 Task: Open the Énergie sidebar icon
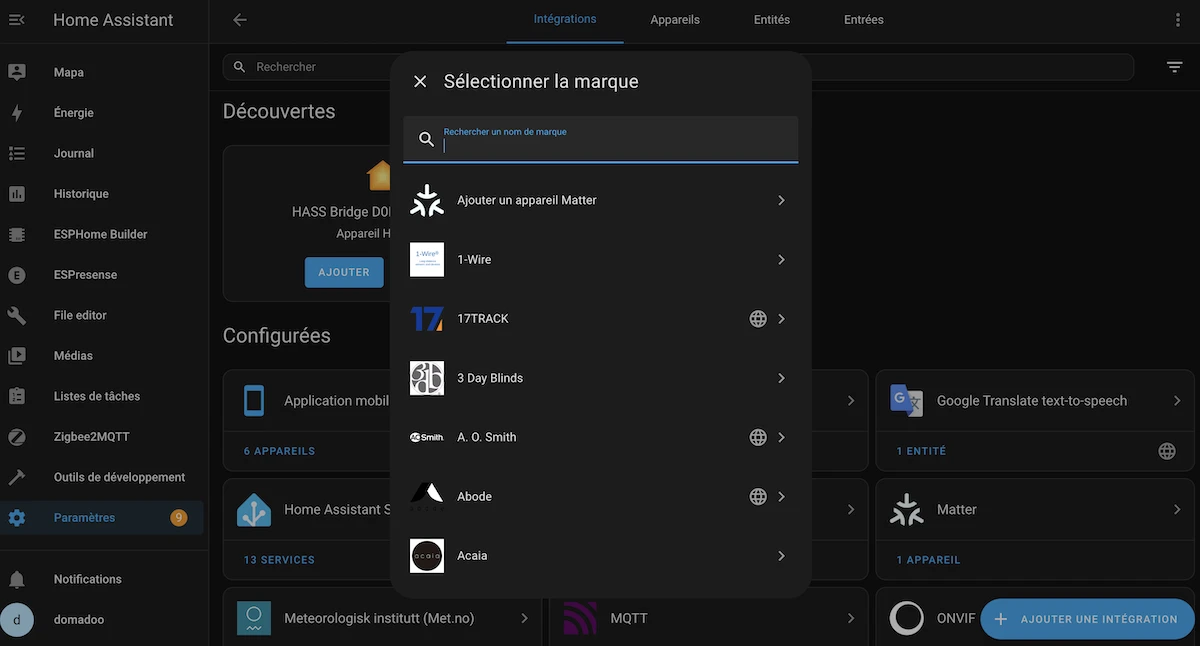(x=17, y=113)
